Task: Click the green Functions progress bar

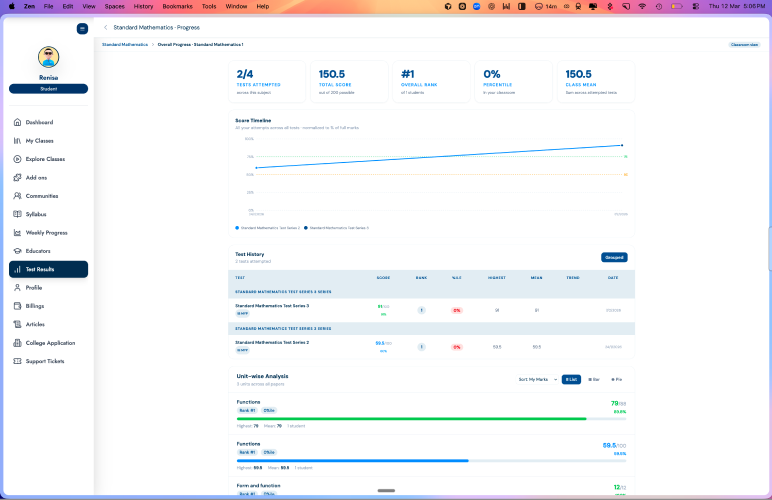Action: tap(411, 419)
